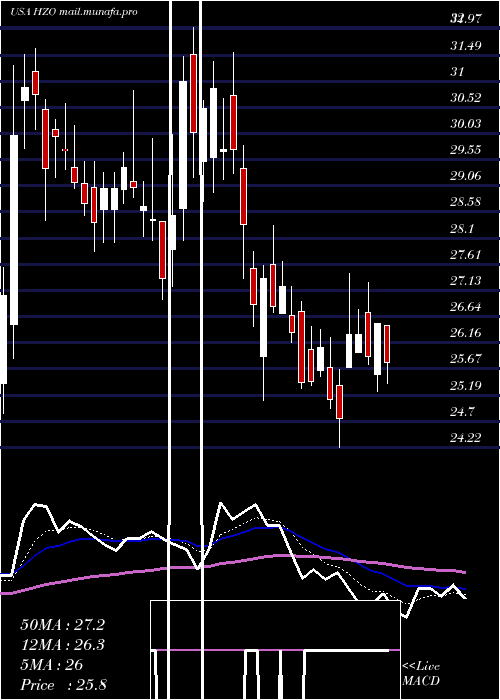Click the USA HZO mail.munafa.pro title text
Screen dimensions: 500x700
pos(74,12)
